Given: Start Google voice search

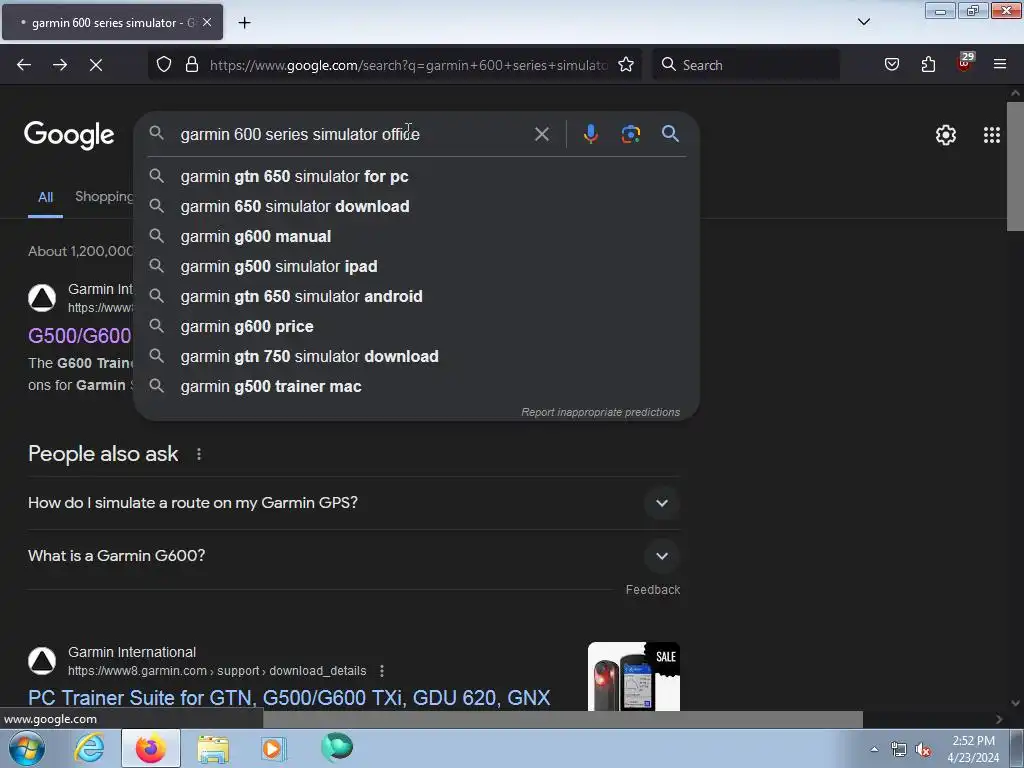Looking at the screenshot, I should point(590,134).
